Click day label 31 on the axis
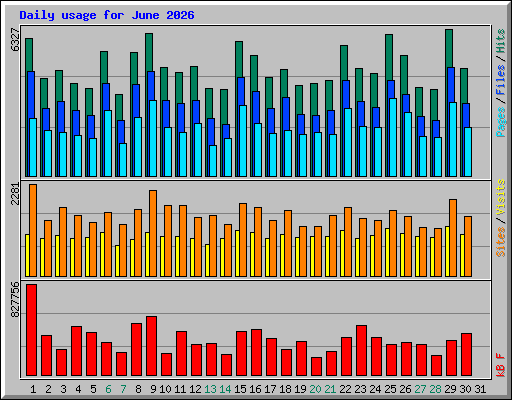 480,389
